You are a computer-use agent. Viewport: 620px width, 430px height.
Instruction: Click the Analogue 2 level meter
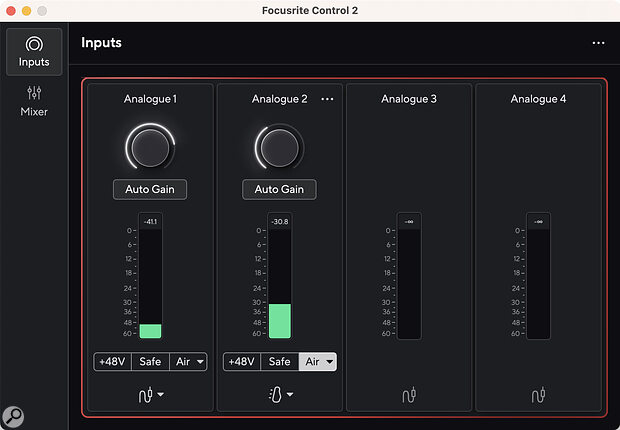280,284
